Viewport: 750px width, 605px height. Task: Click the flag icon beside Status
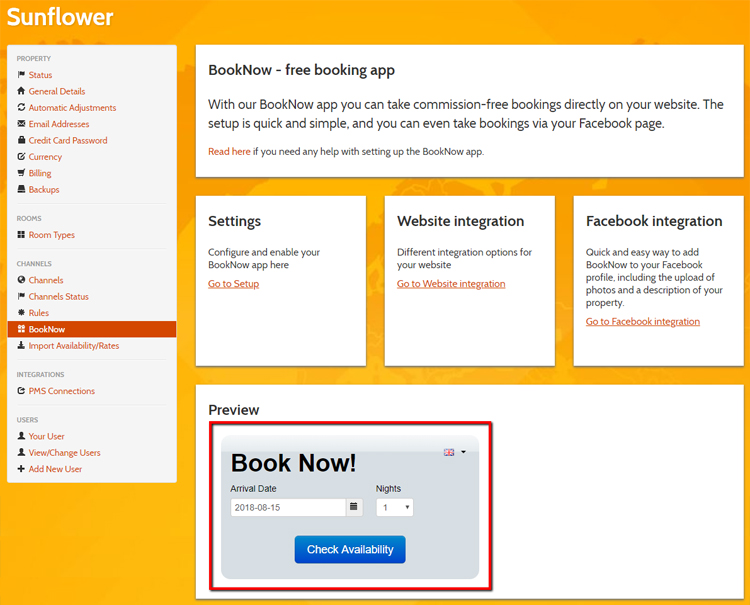(x=21, y=75)
